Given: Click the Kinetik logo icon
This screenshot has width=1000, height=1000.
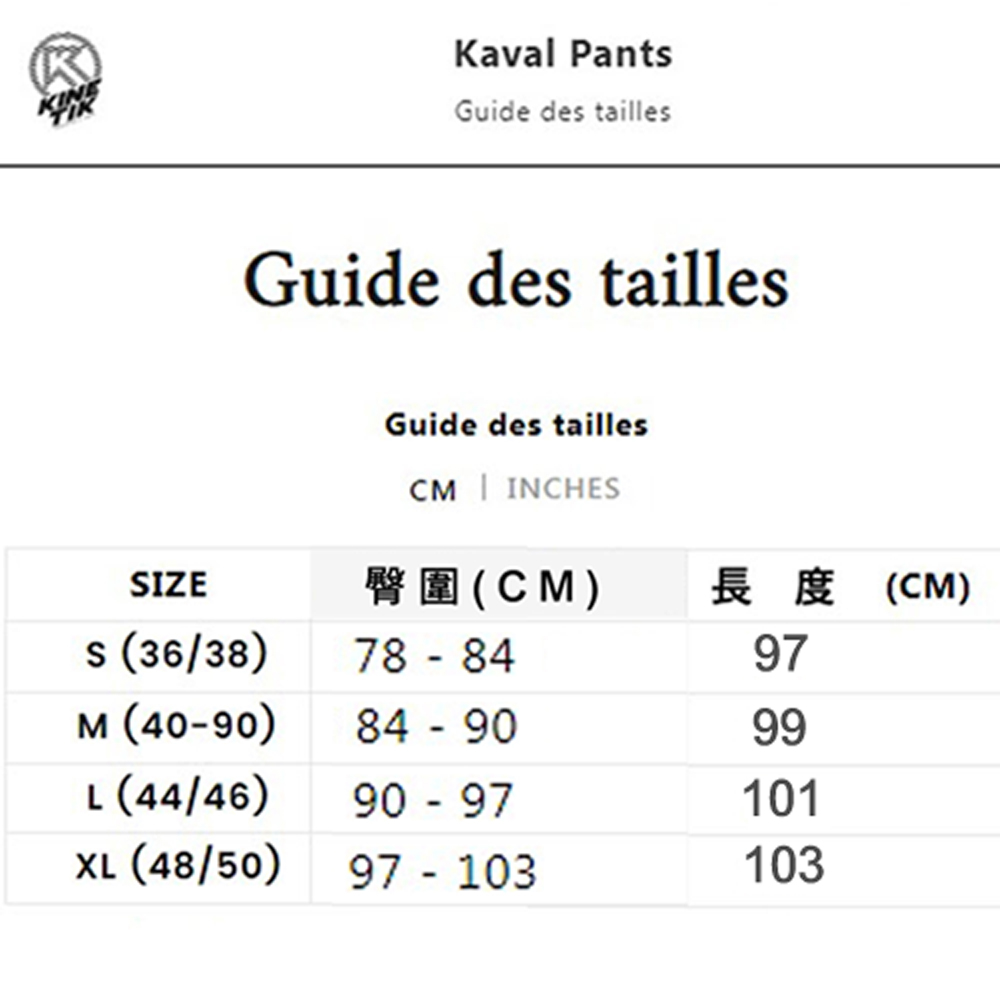Looking at the screenshot, I should point(66,79).
